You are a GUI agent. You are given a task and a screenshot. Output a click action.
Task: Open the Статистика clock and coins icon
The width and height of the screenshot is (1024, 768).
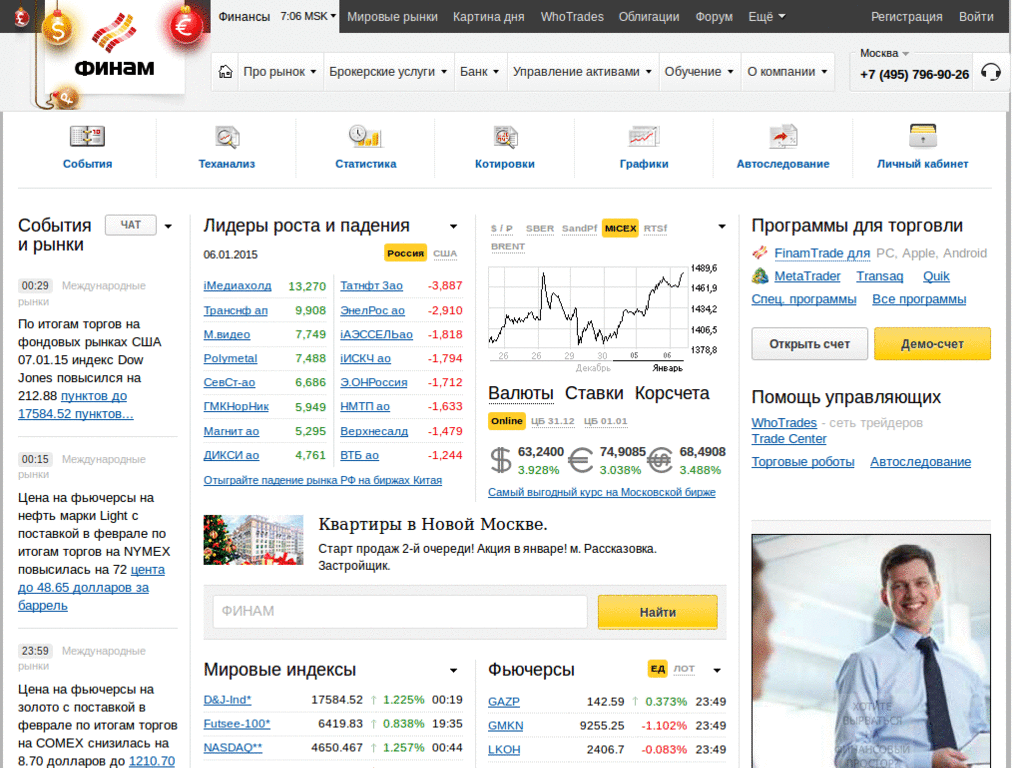click(x=366, y=136)
